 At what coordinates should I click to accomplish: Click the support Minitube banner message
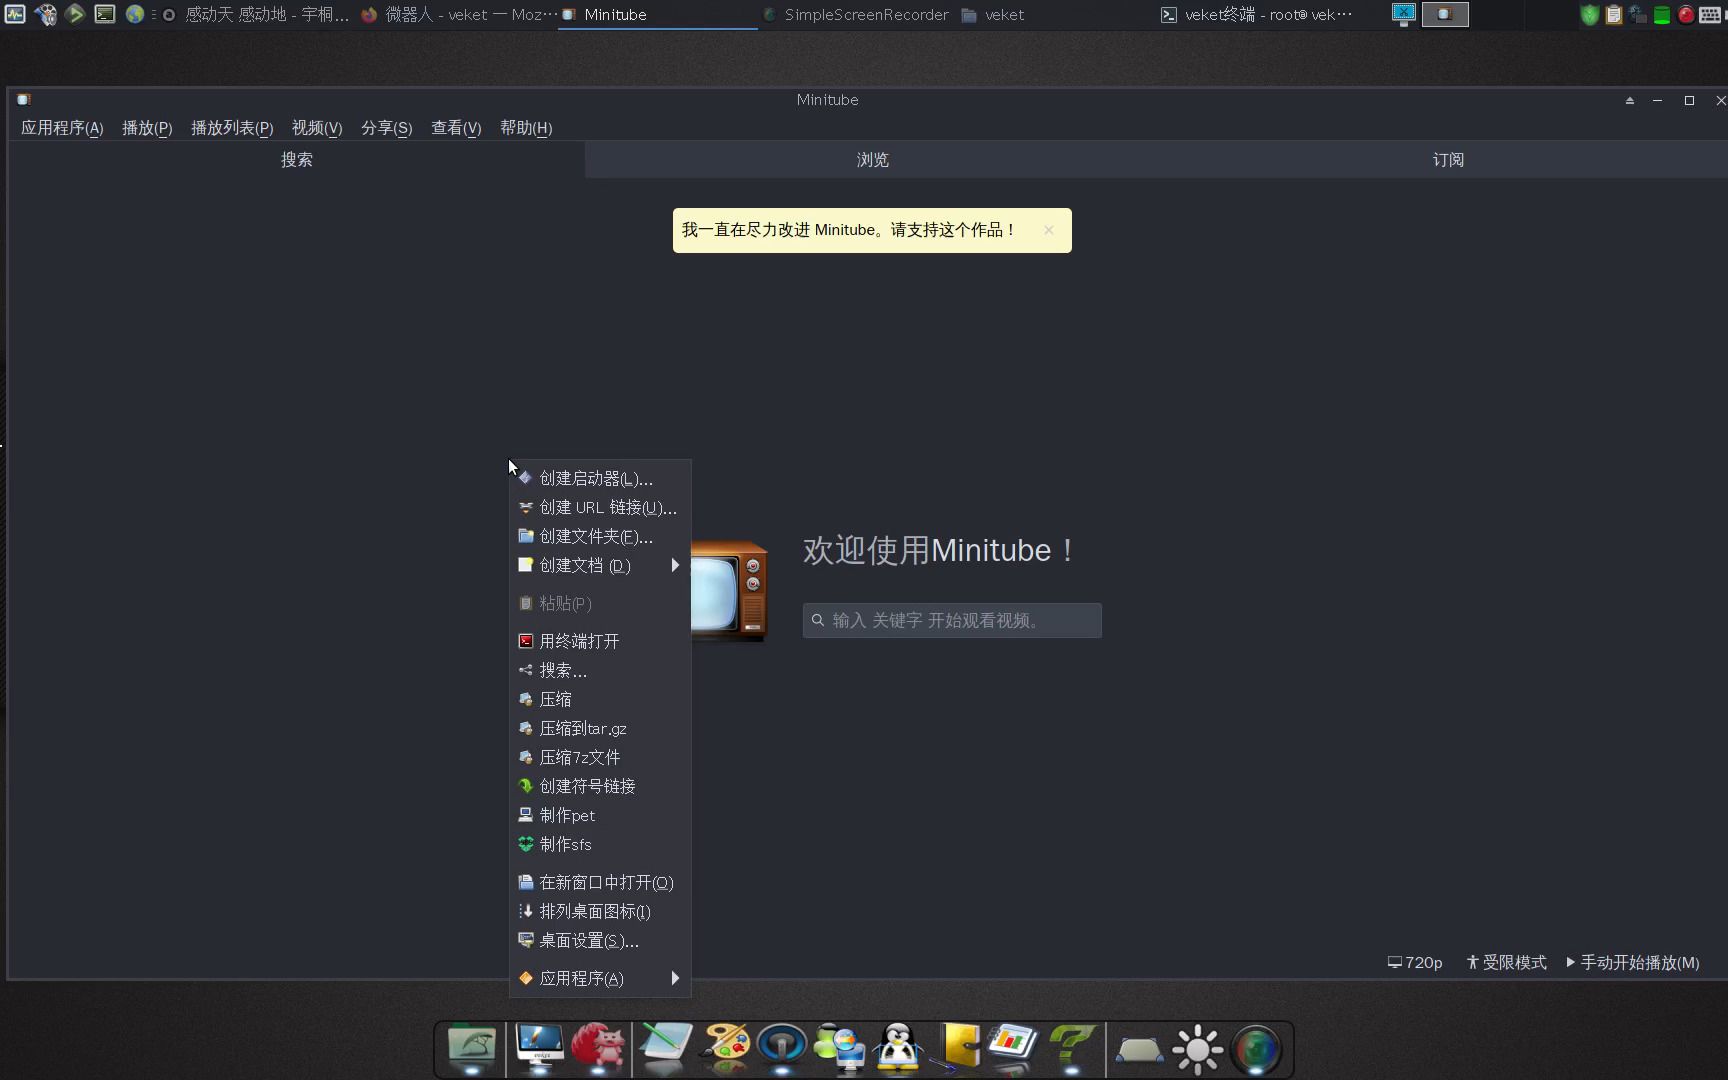coord(848,230)
